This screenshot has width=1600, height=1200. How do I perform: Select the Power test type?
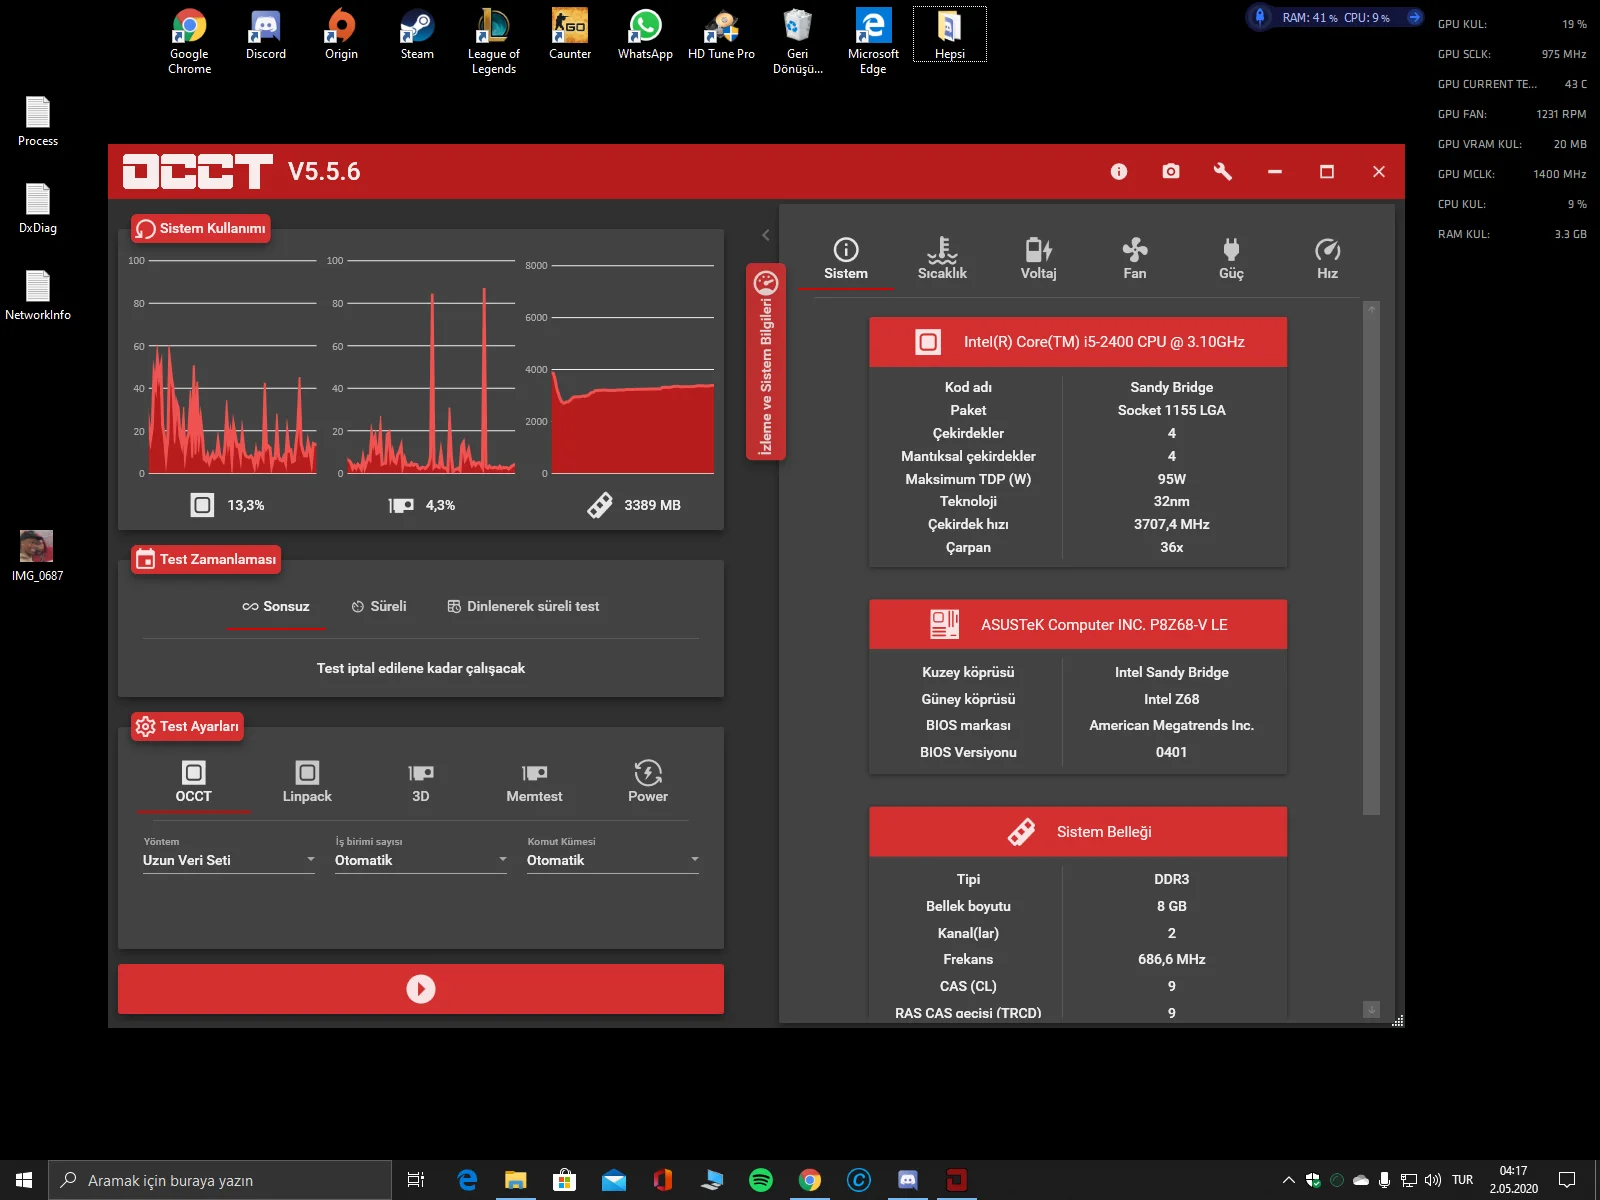click(648, 782)
